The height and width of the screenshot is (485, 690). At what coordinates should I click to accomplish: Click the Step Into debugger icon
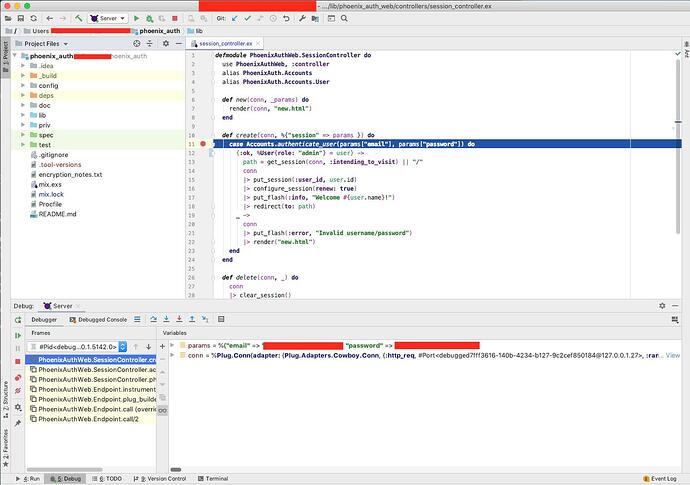pyautogui.click(x=166, y=319)
